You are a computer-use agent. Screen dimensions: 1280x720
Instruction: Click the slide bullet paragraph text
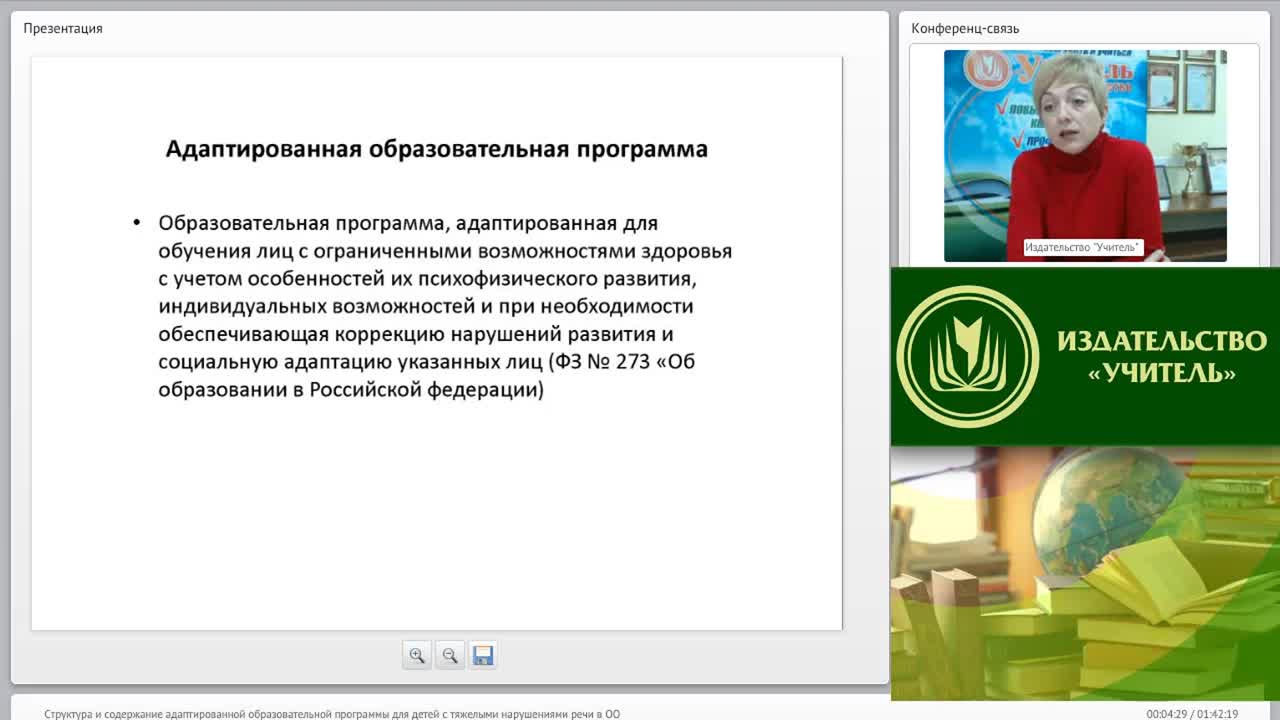pyautogui.click(x=445, y=306)
